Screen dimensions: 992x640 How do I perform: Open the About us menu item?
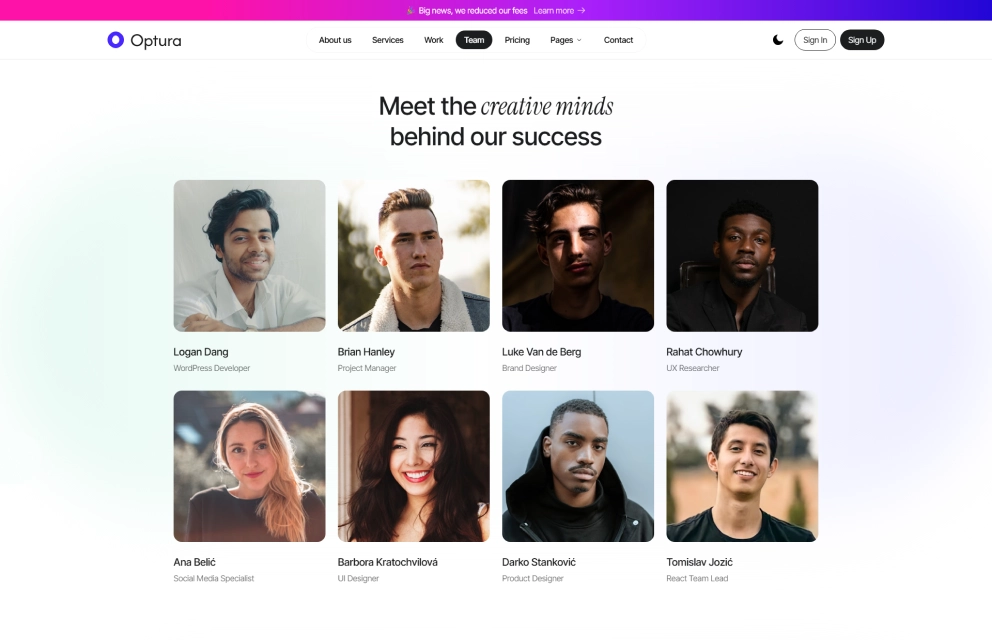click(x=335, y=40)
